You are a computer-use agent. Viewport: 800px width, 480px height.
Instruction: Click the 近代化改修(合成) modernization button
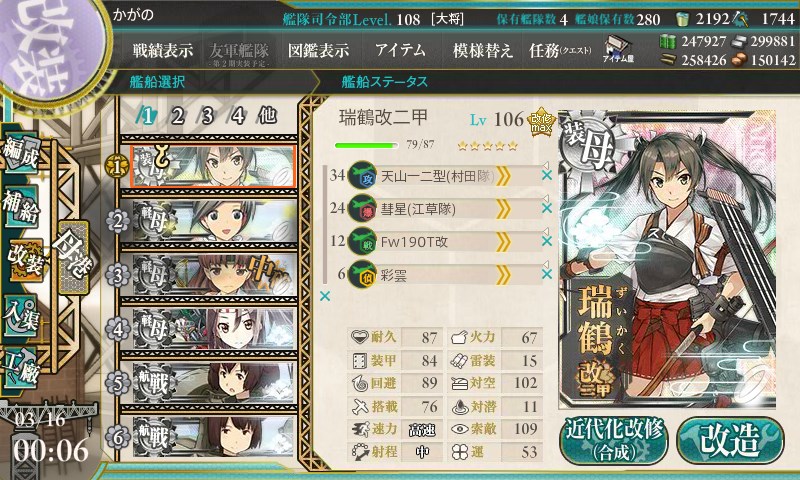tap(614, 440)
